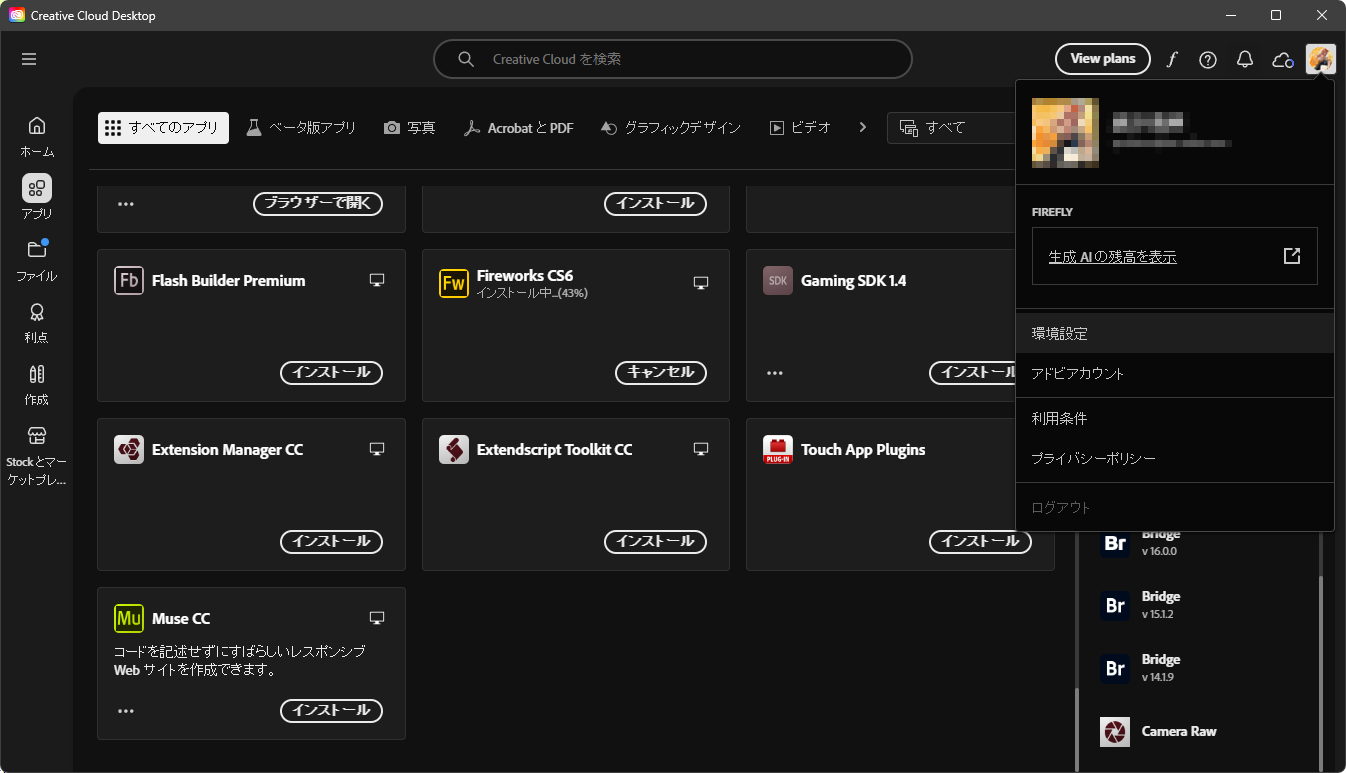
Task: Click the View plans button
Action: (1102, 59)
